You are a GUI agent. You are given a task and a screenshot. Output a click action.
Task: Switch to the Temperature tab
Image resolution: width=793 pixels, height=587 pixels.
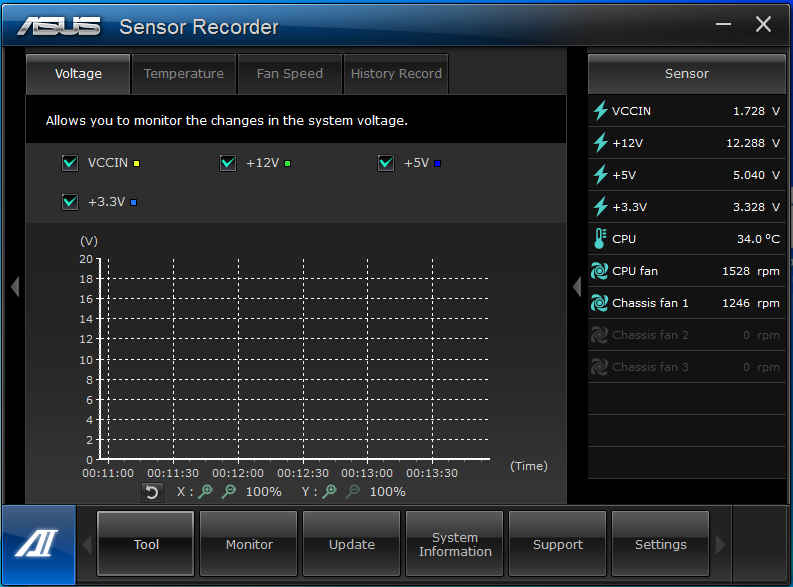pos(184,74)
